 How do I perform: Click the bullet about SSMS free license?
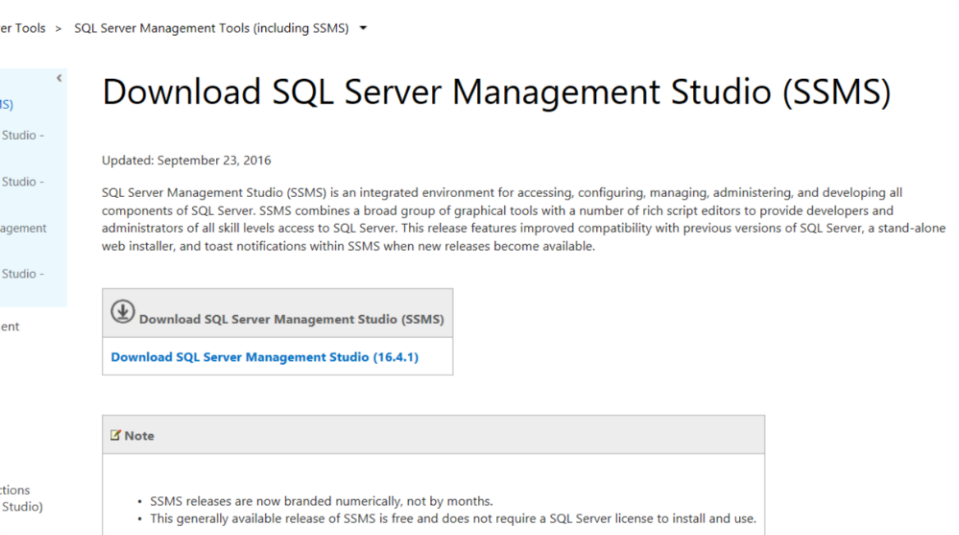click(x=453, y=518)
